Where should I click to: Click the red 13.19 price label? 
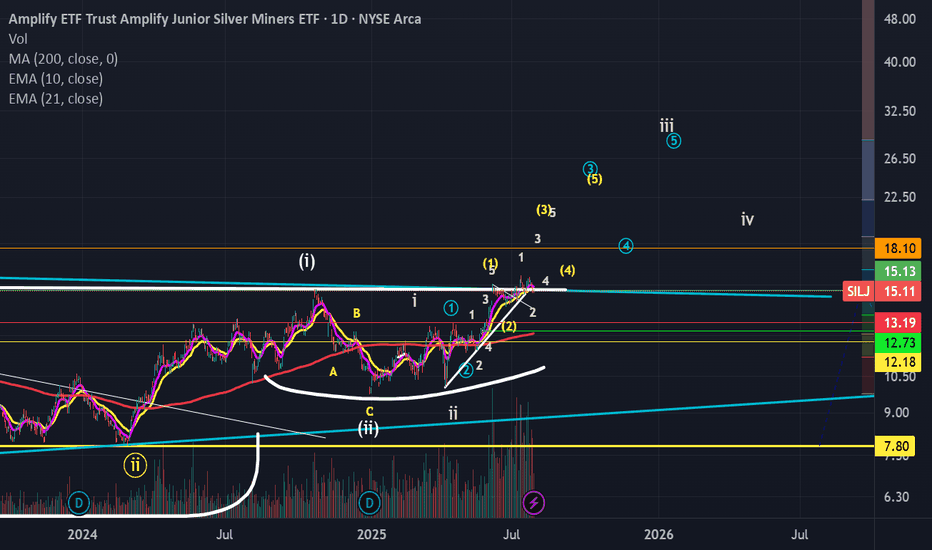[898, 323]
